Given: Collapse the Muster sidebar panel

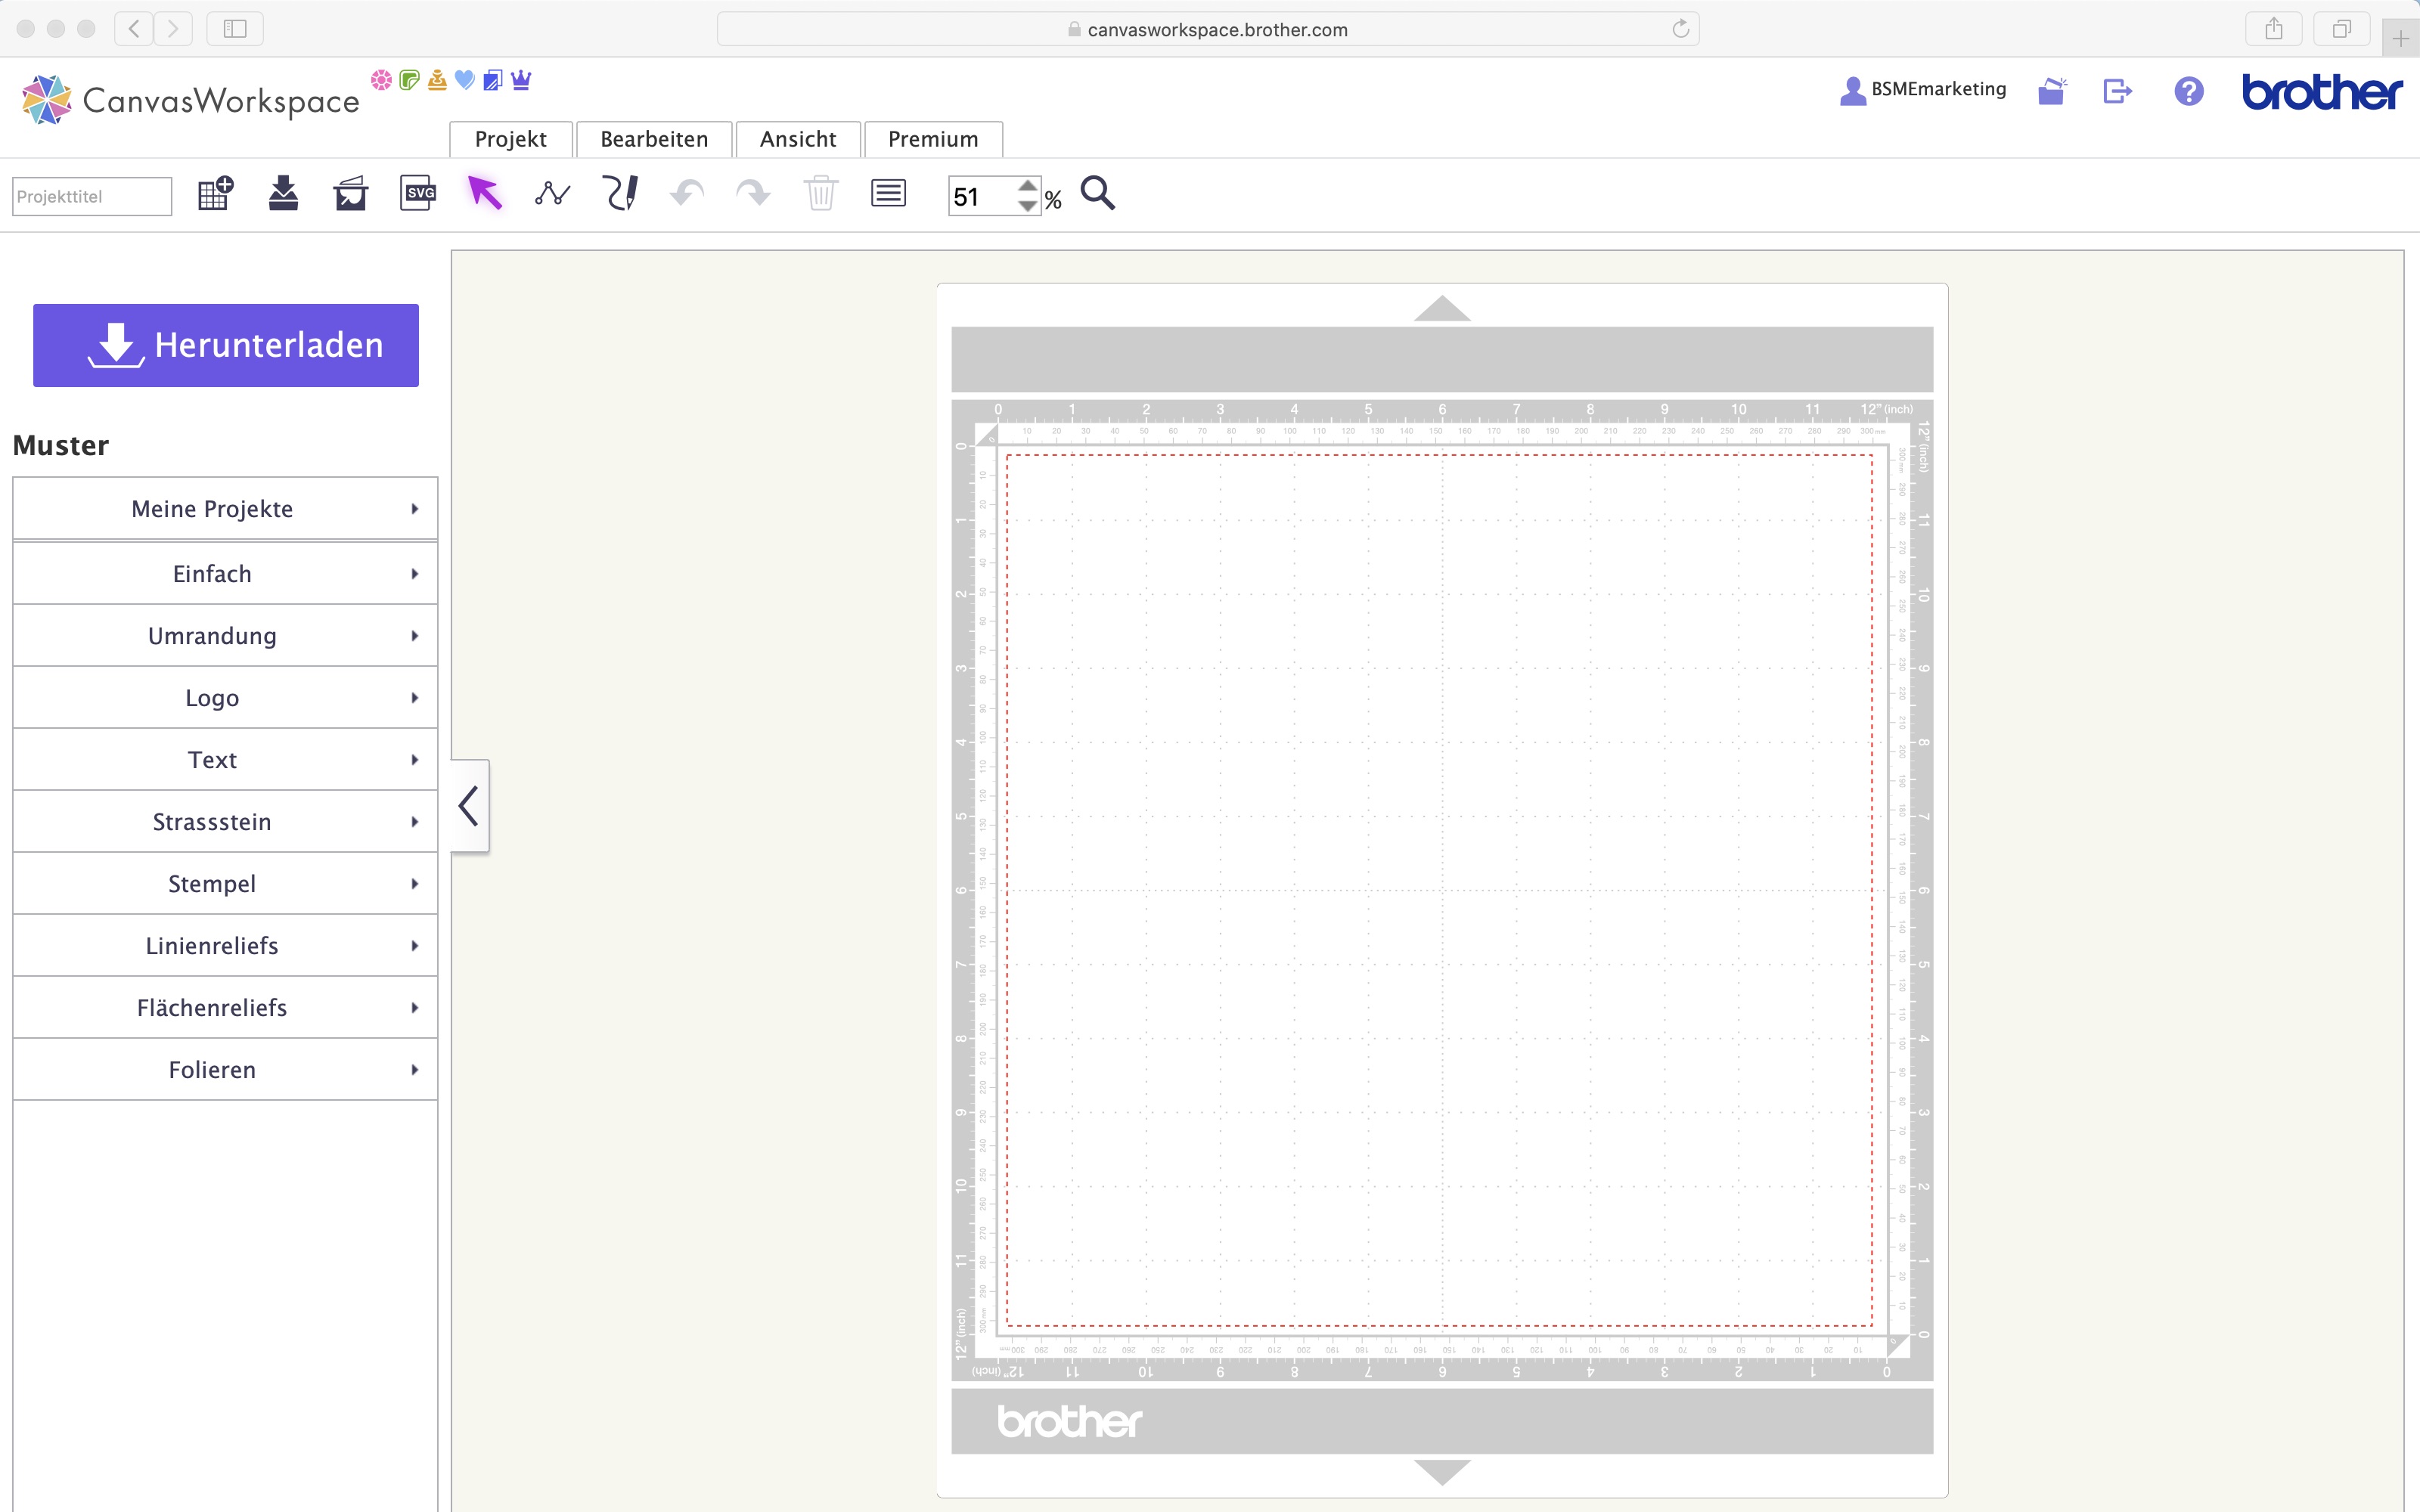Looking at the screenshot, I should click(x=468, y=805).
